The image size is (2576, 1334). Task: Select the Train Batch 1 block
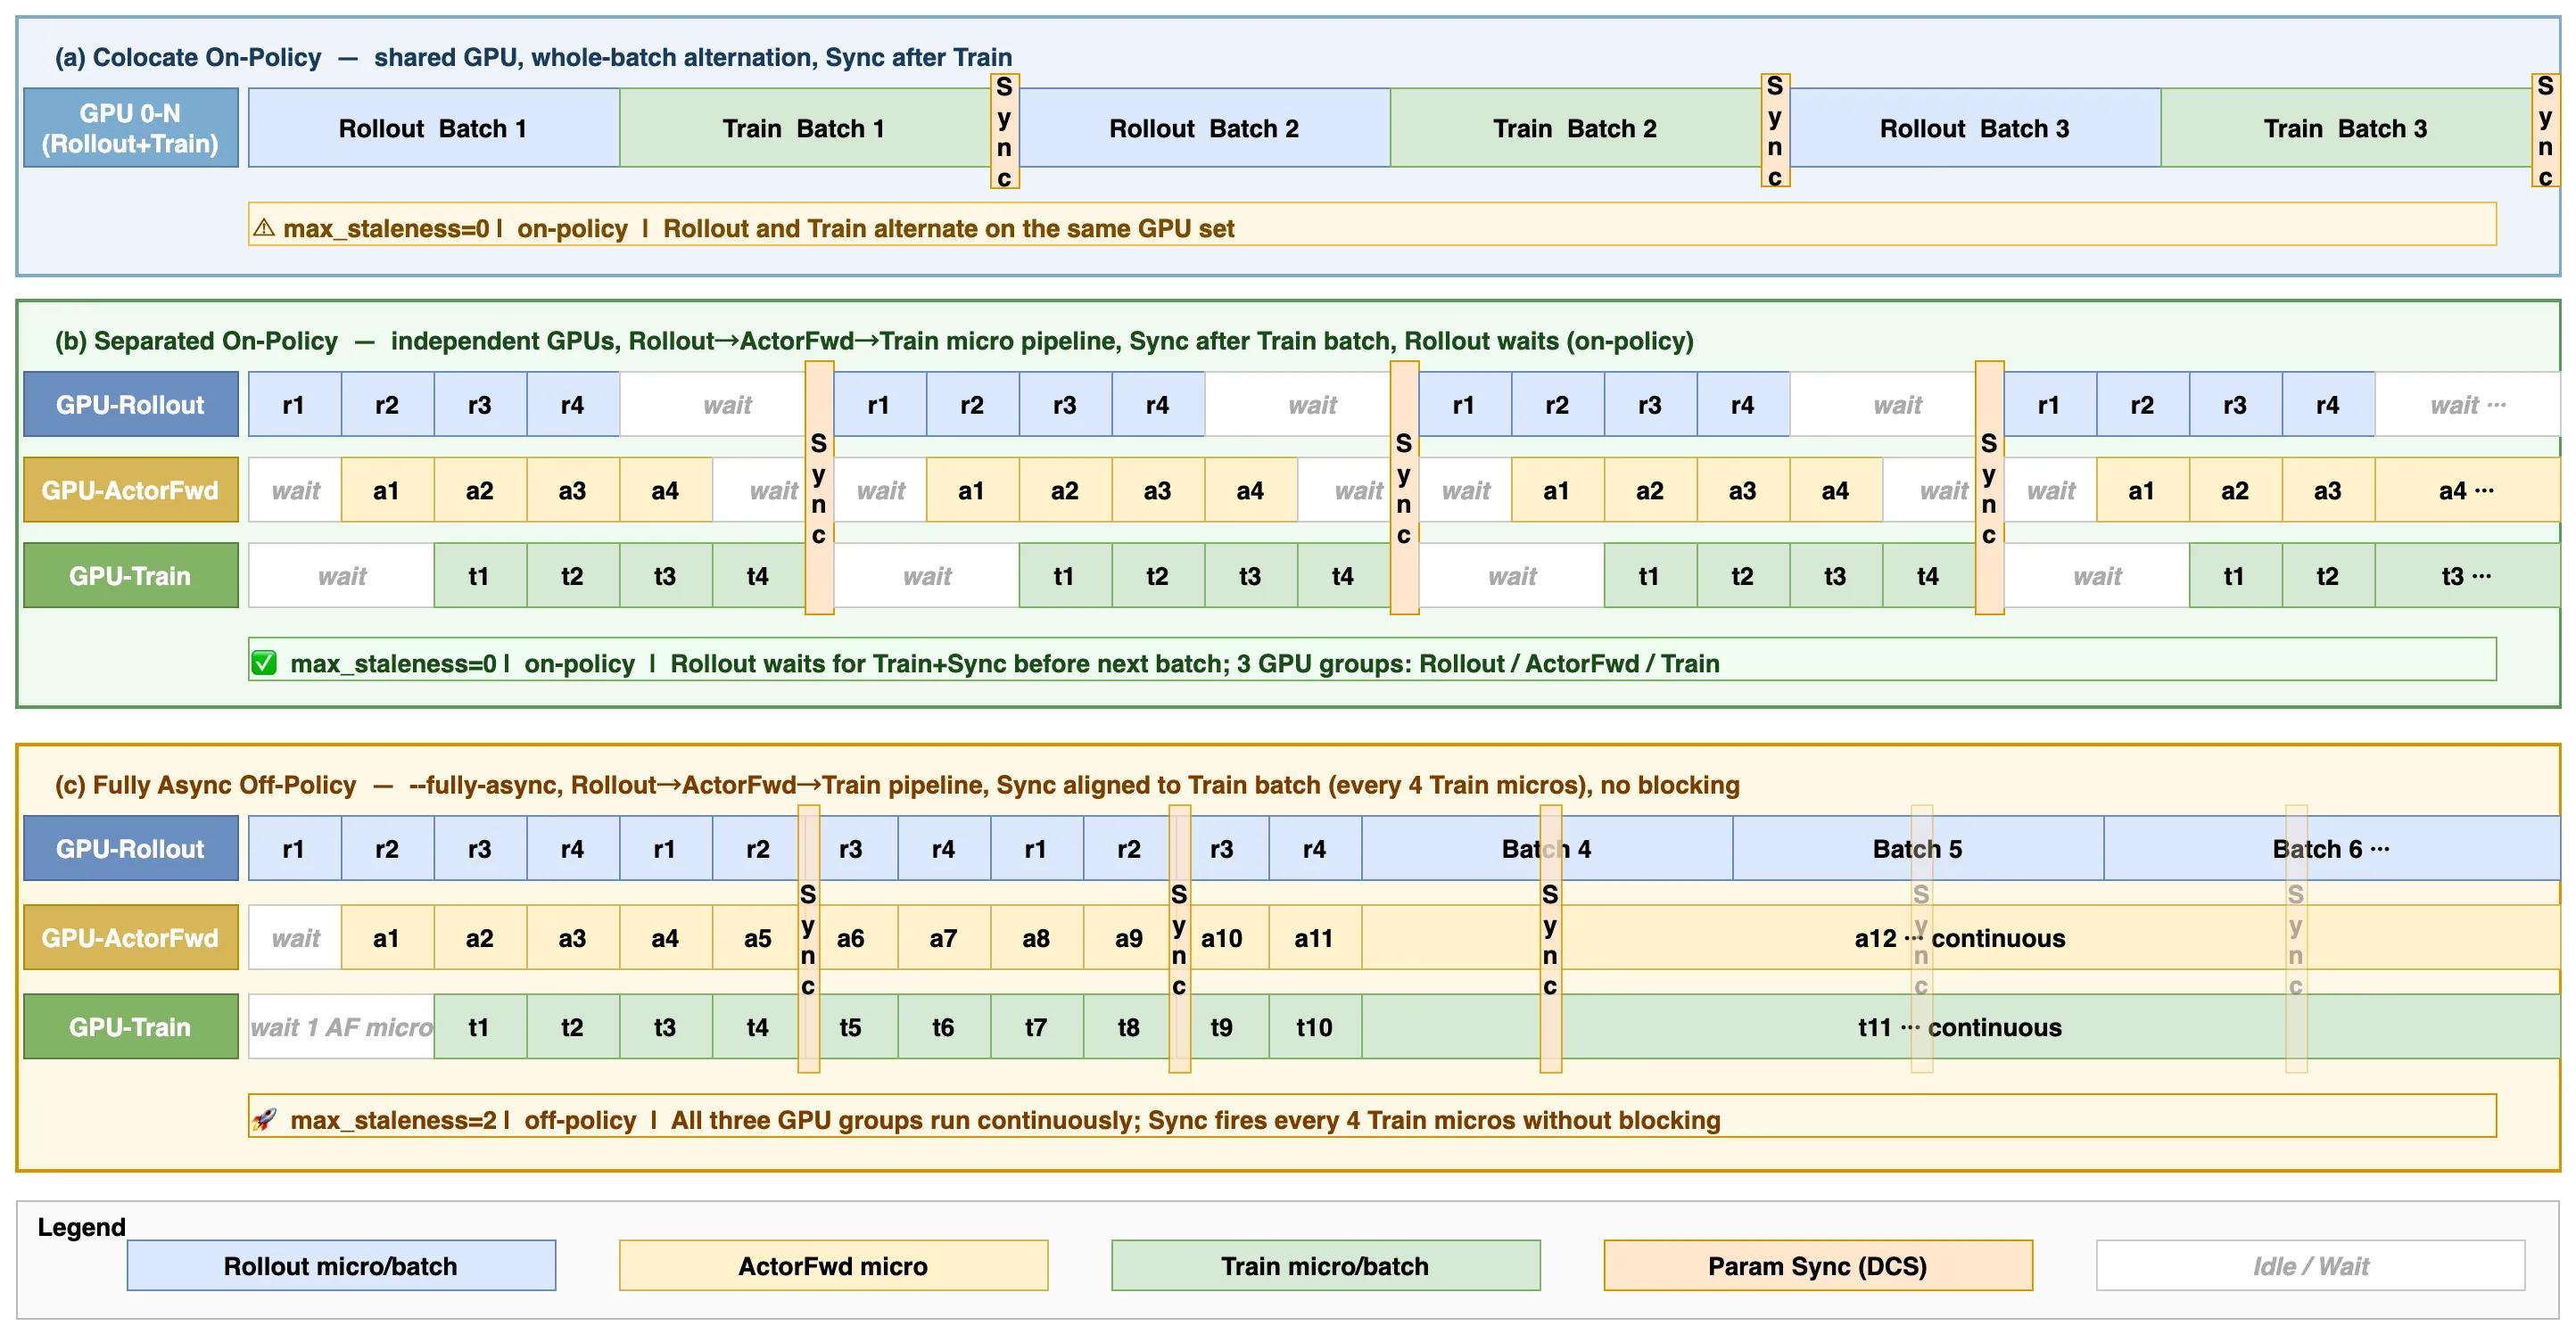coord(804,127)
